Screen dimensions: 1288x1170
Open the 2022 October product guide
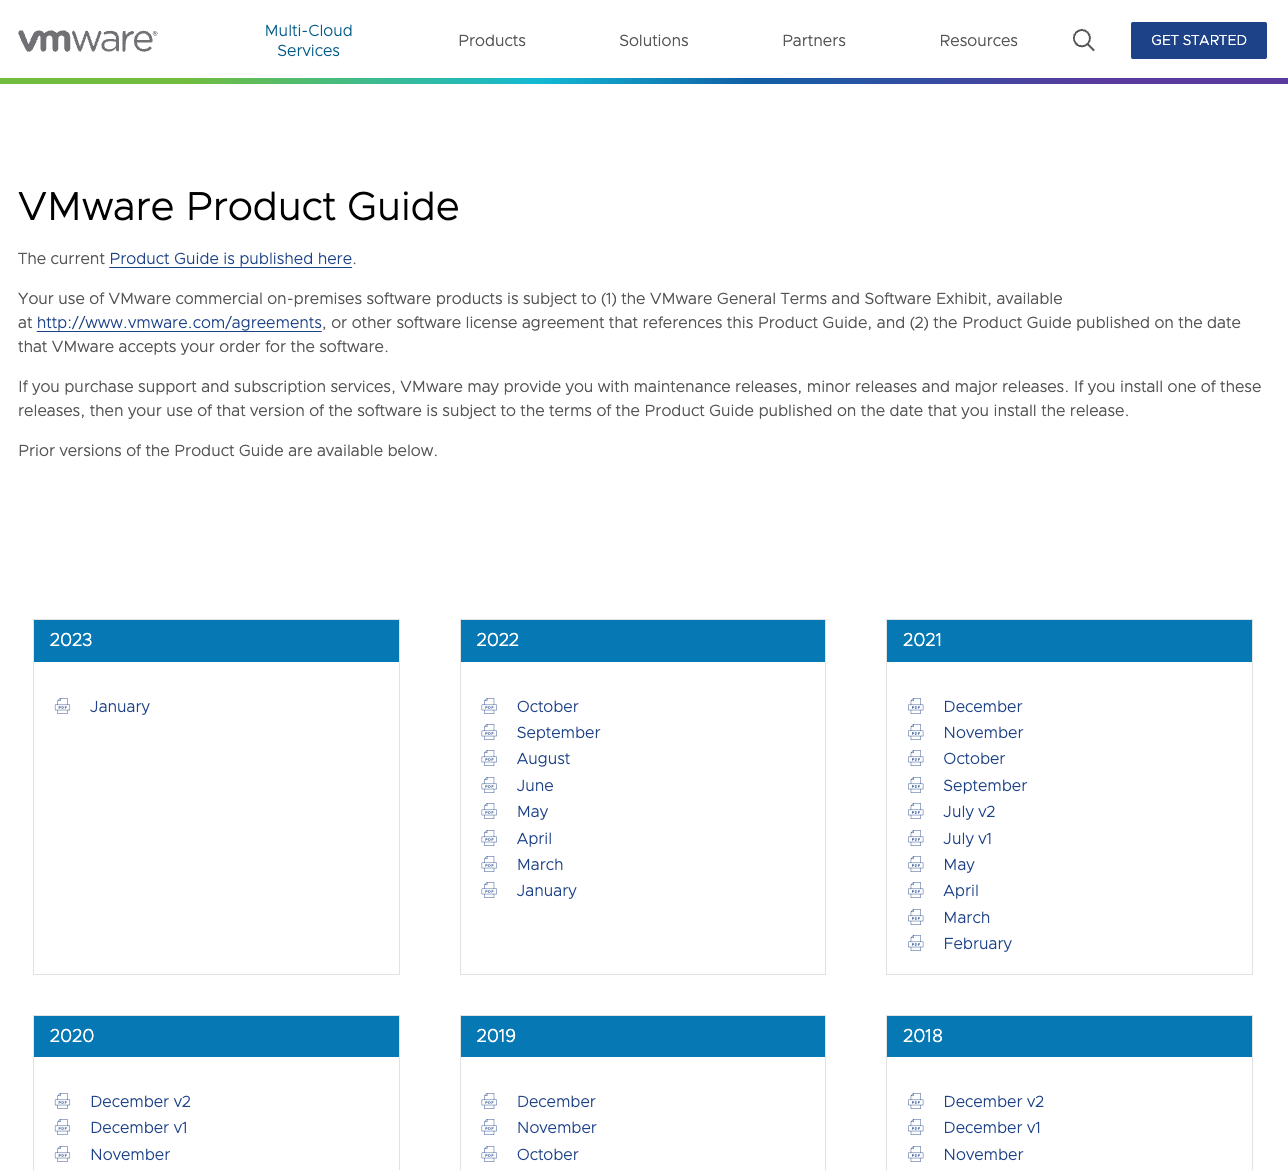pyautogui.click(x=547, y=706)
